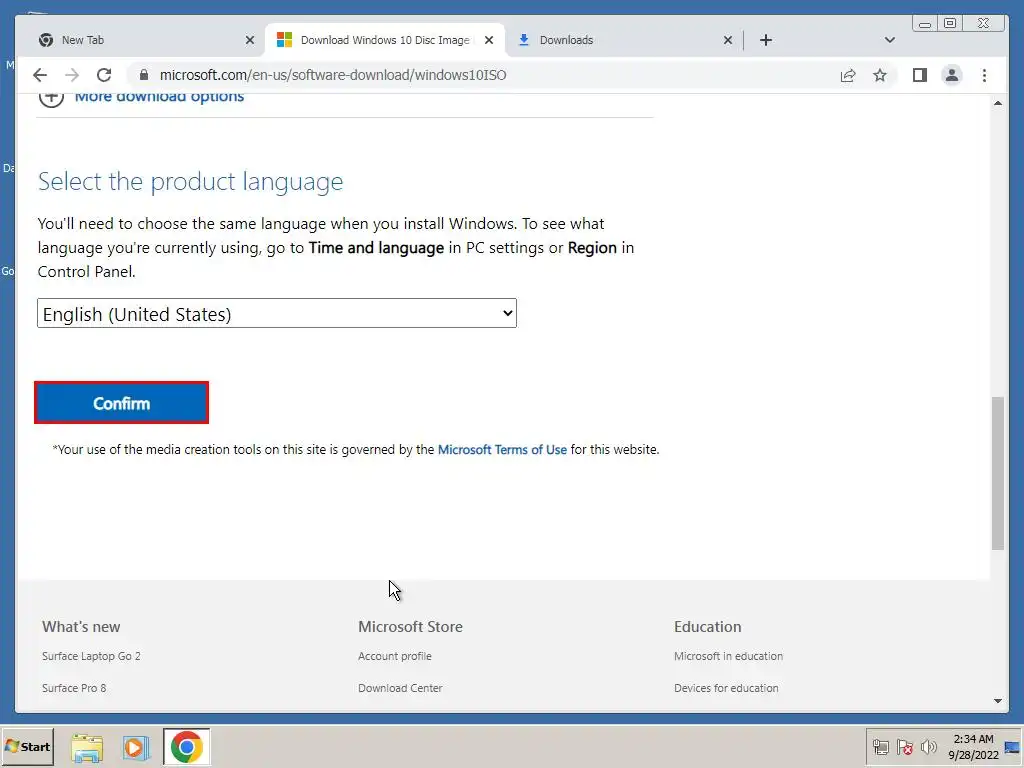The image size is (1024, 768).
Task: Close the Downloads tab
Action: pyautogui.click(x=728, y=40)
